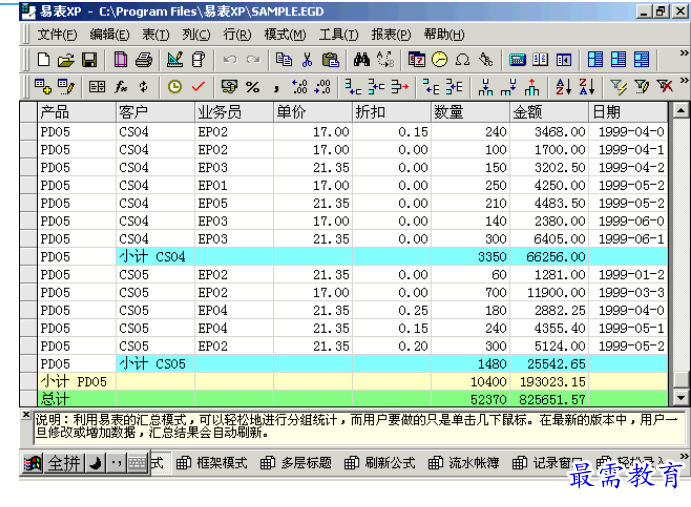Click the 单价 column header
This screenshot has width=691, height=507.
pos(313,112)
